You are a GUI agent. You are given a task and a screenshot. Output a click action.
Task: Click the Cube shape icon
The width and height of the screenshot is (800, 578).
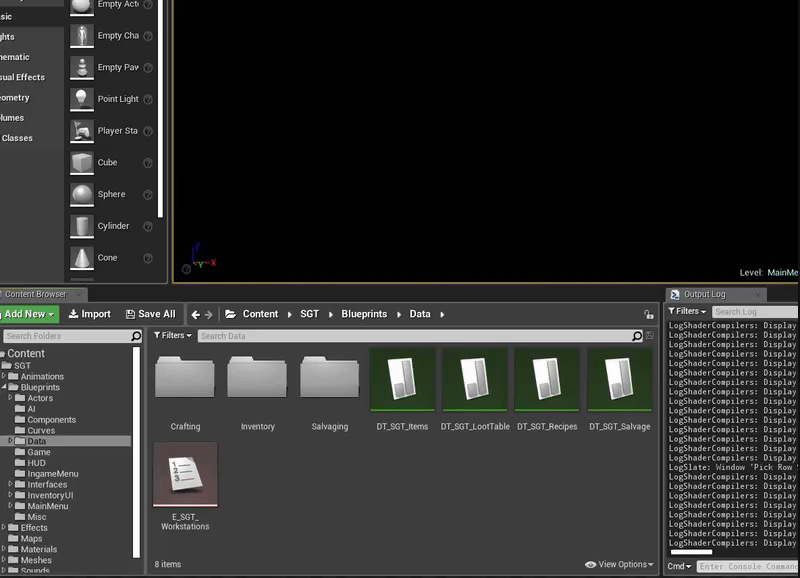click(82, 162)
